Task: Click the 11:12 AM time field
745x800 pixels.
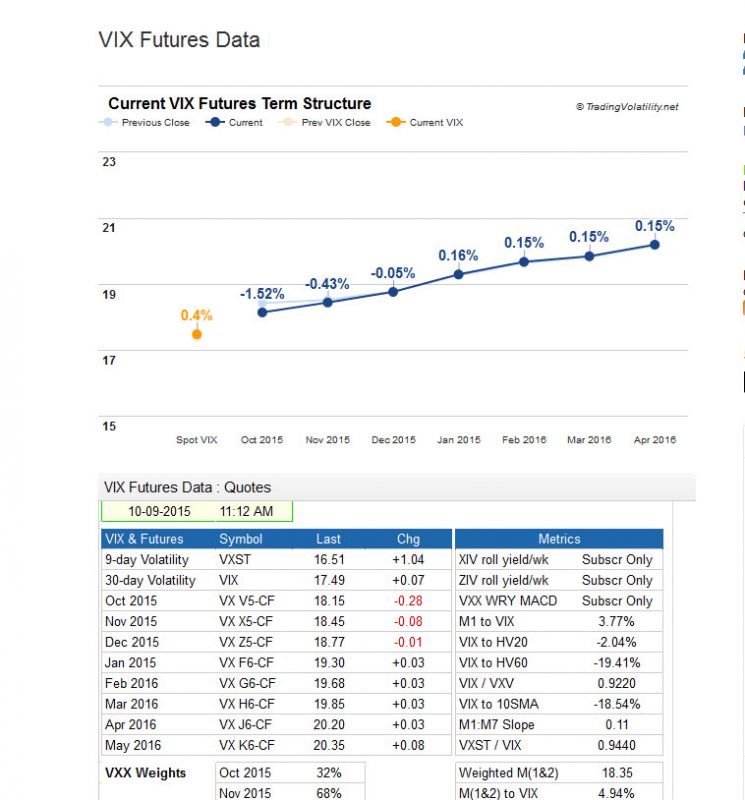Action: [x=254, y=512]
